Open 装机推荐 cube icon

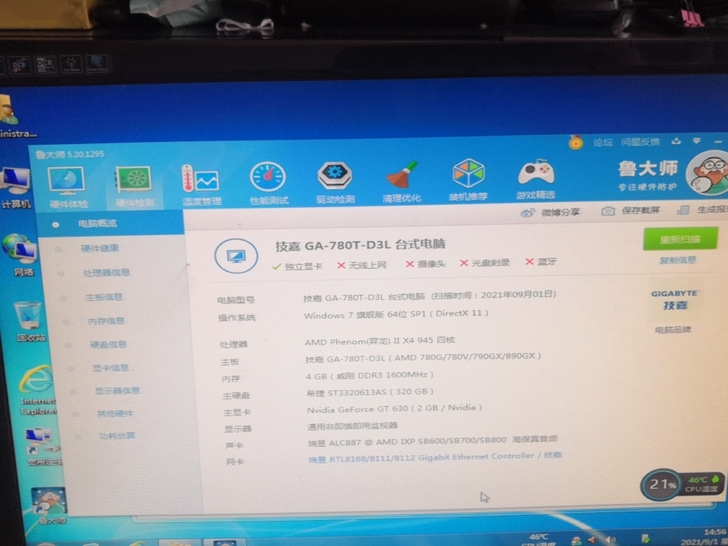[468, 179]
